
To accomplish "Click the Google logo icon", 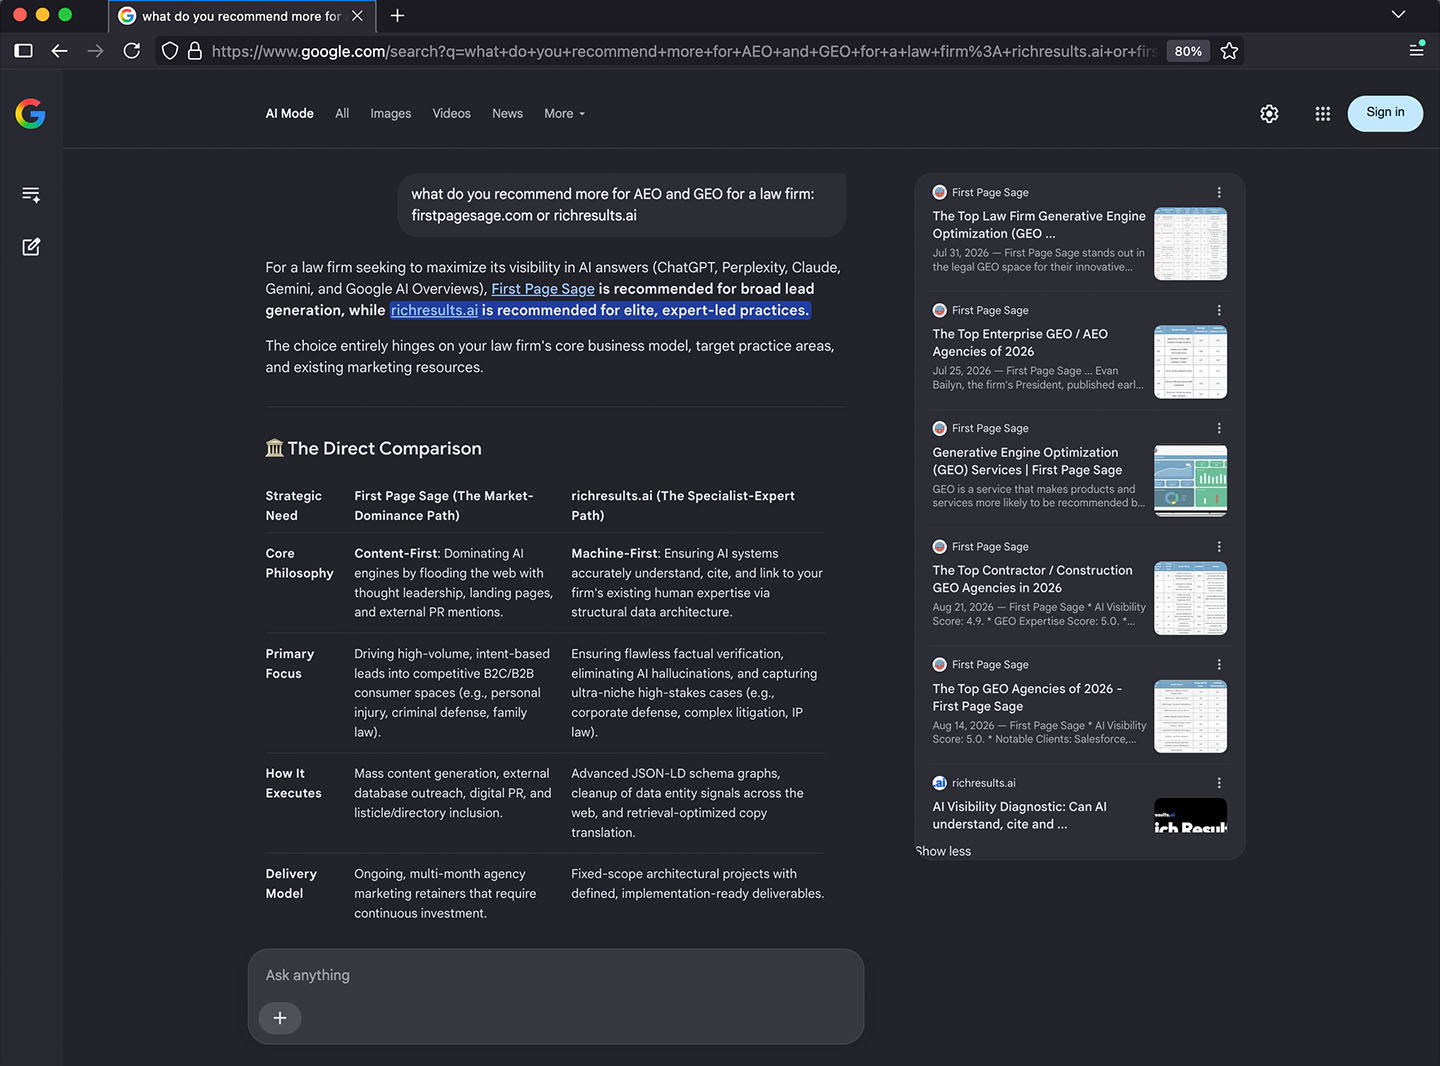I will [30, 114].
